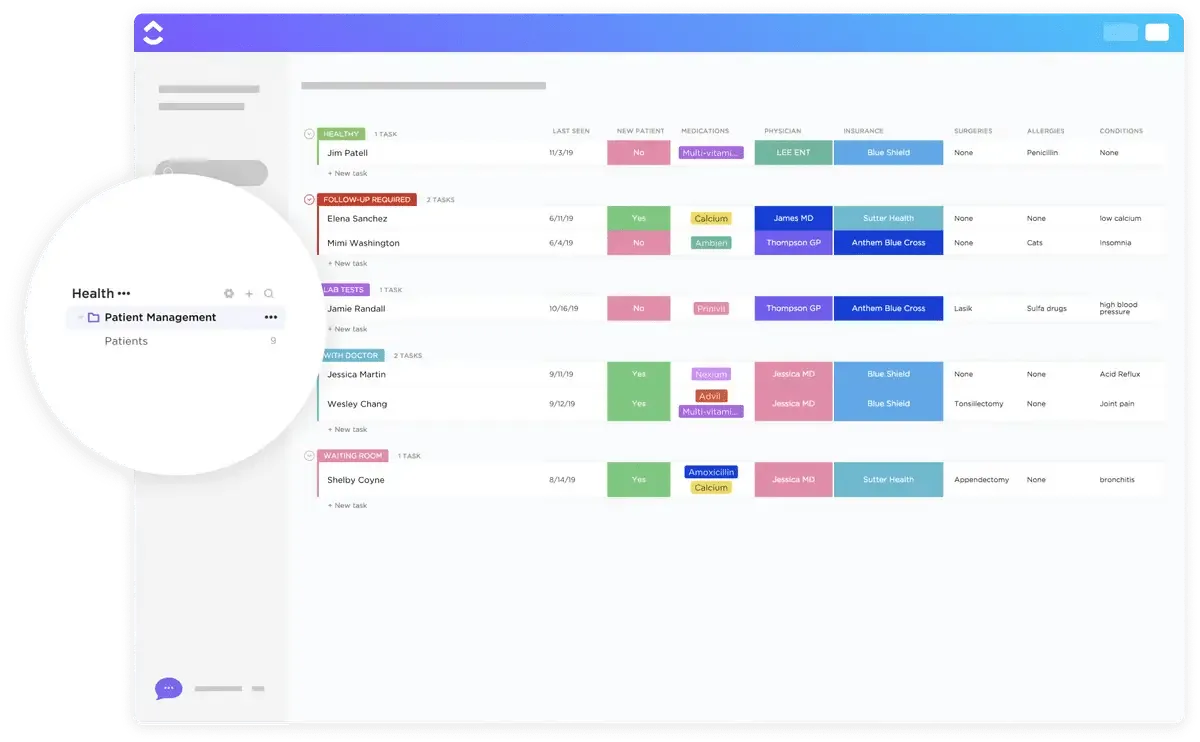
Task: Click the Medications column header
Action: [x=705, y=131]
